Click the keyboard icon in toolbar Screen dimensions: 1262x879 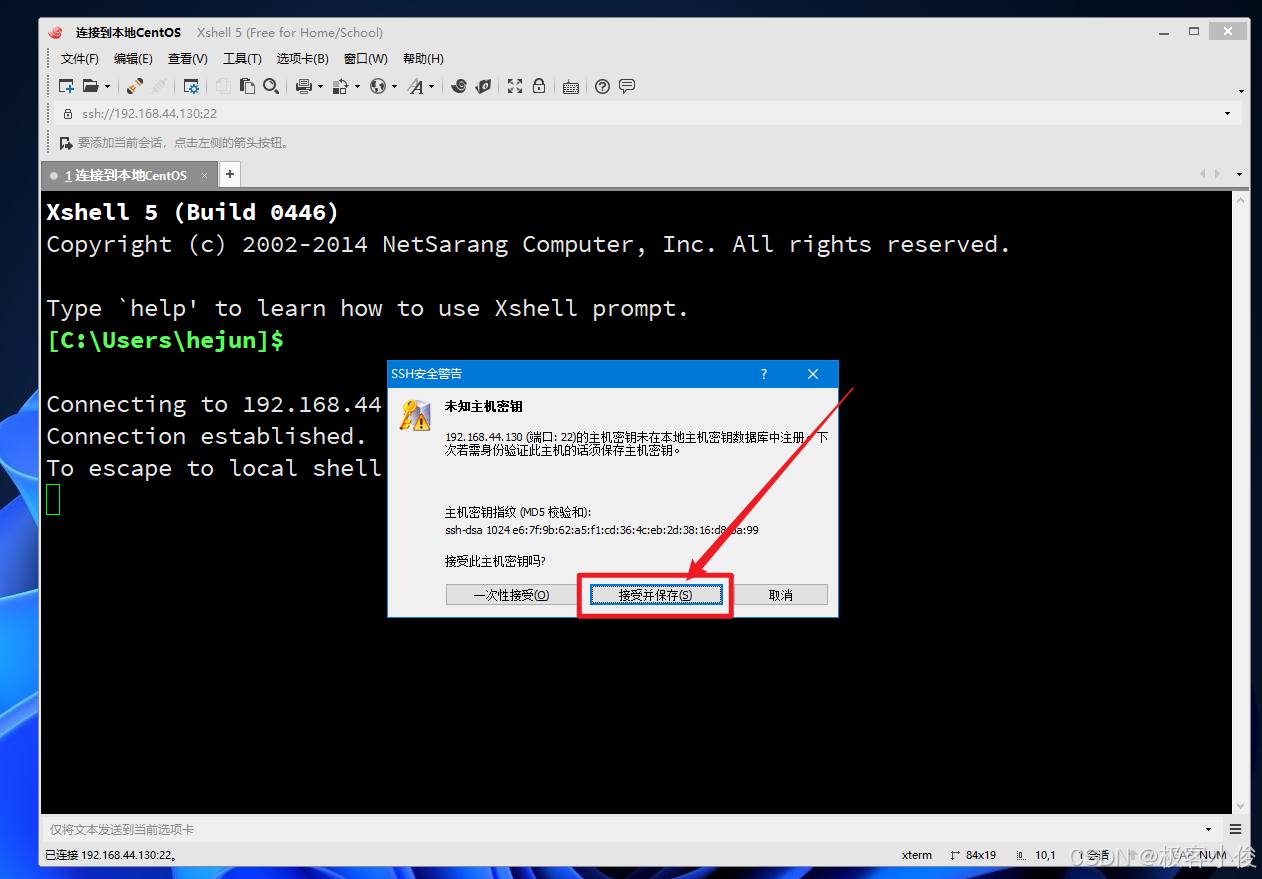click(x=571, y=87)
